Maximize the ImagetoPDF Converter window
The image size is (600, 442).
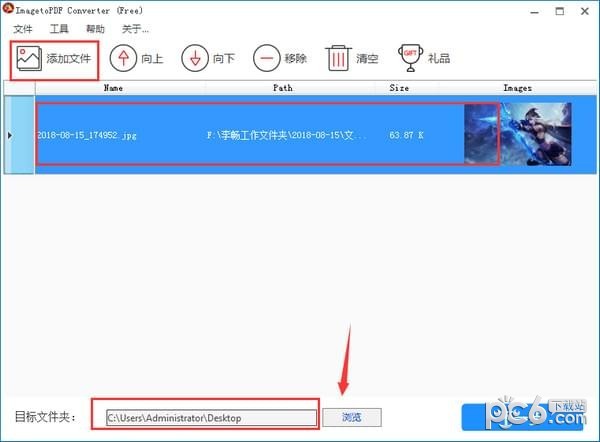pyautogui.click(x=560, y=11)
